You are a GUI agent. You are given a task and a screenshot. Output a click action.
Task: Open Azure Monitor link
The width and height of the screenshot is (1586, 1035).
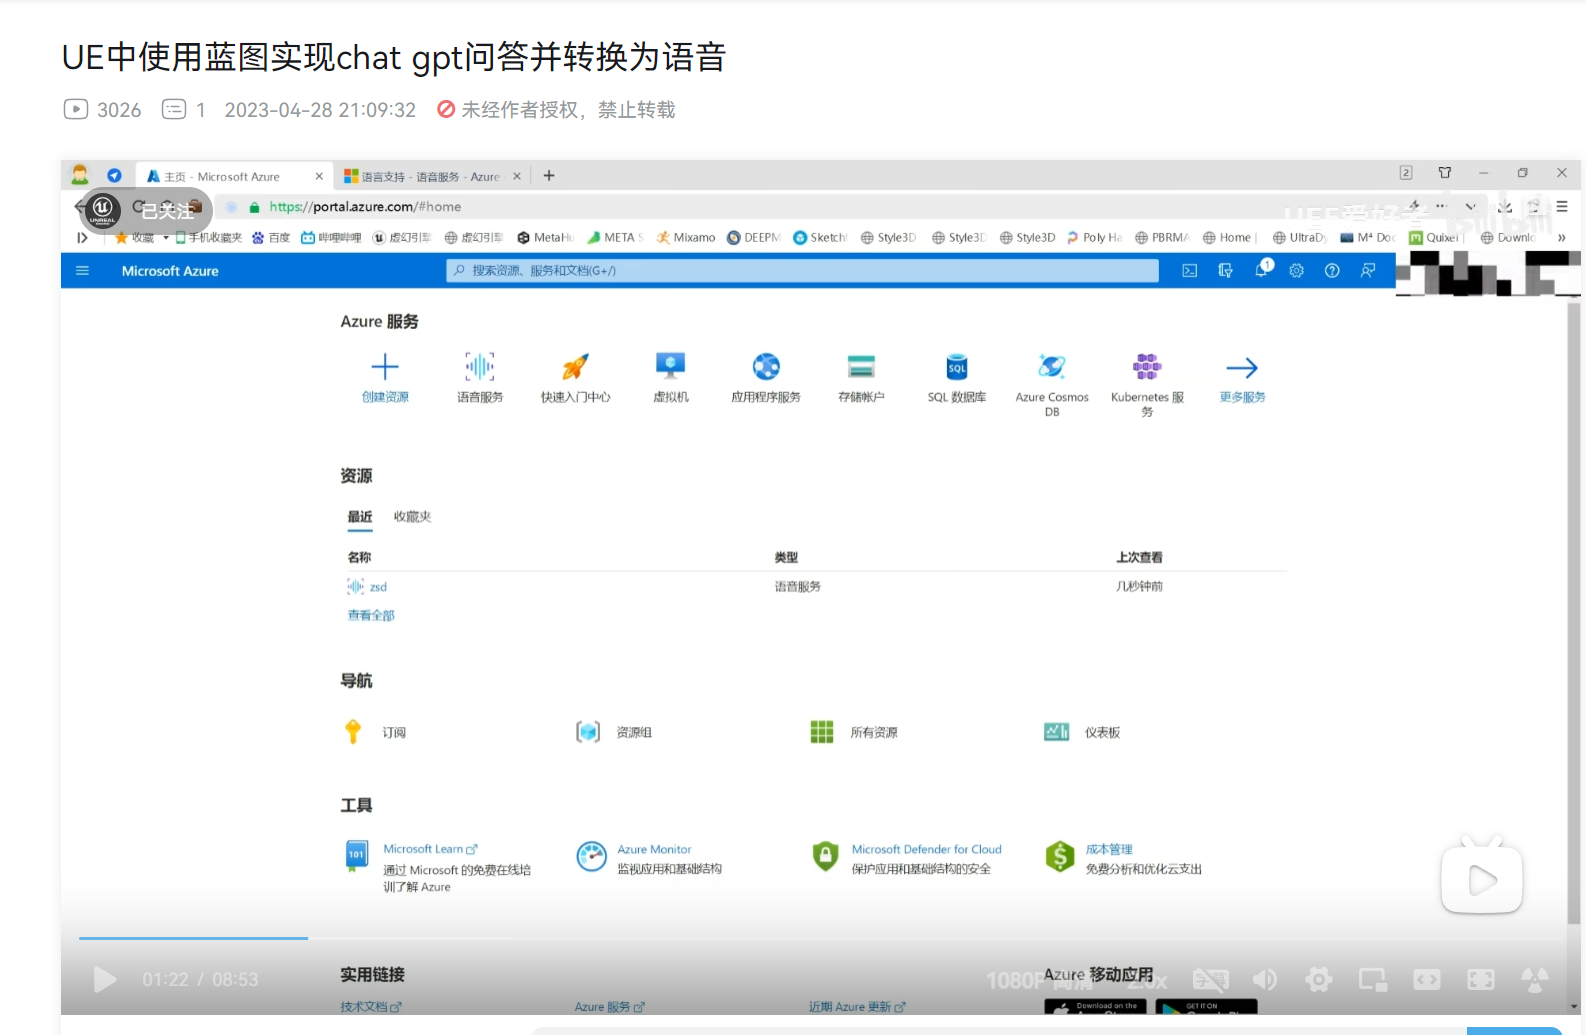pos(654,849)
